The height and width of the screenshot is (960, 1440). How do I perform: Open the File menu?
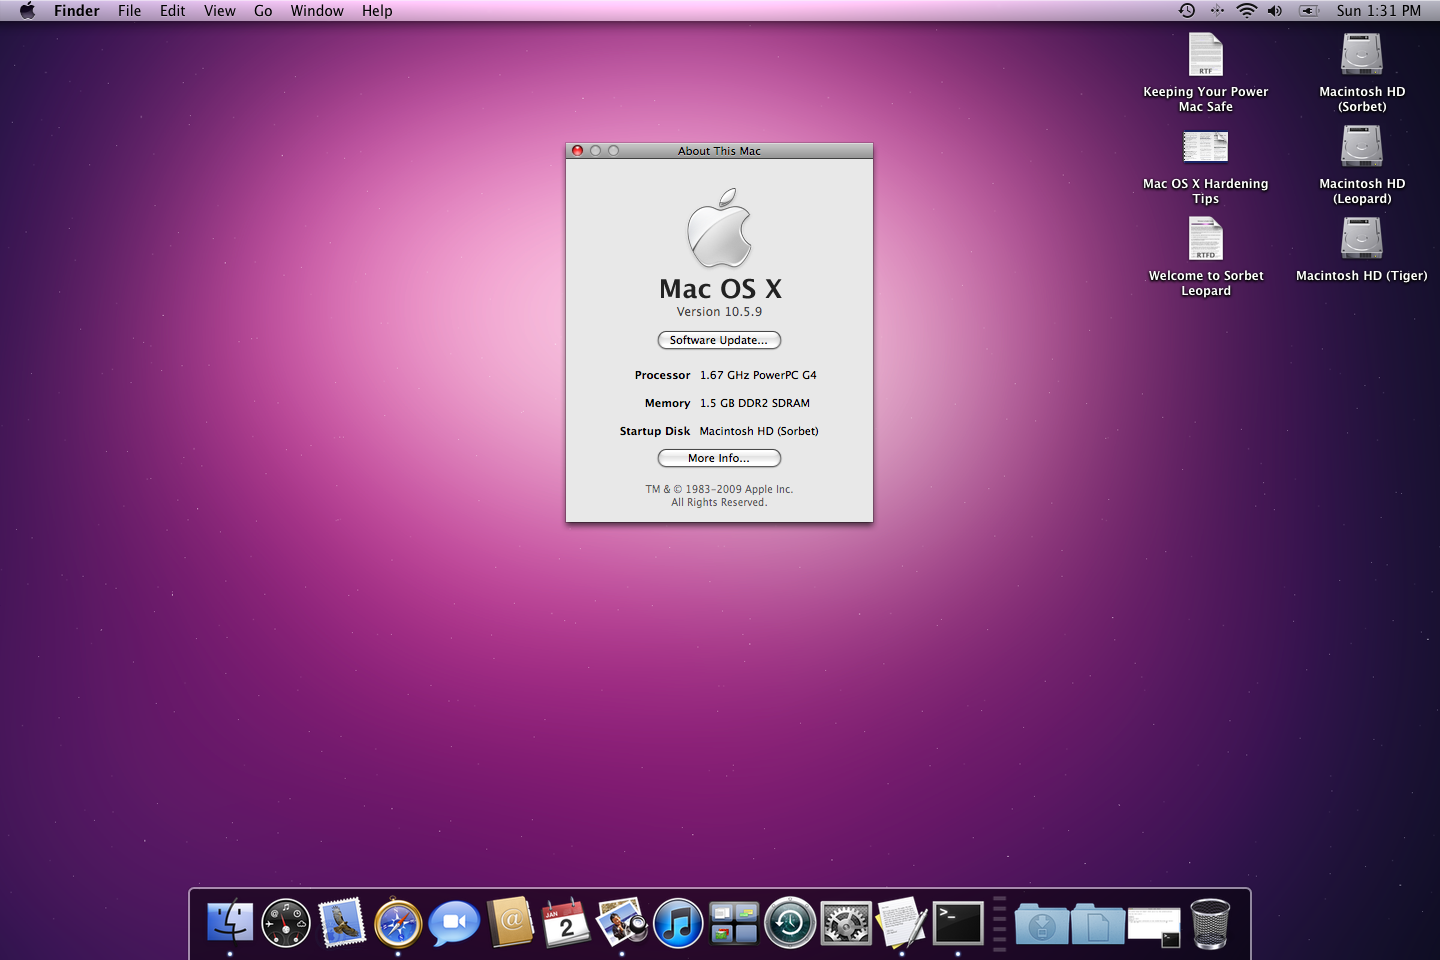(130, 11)
